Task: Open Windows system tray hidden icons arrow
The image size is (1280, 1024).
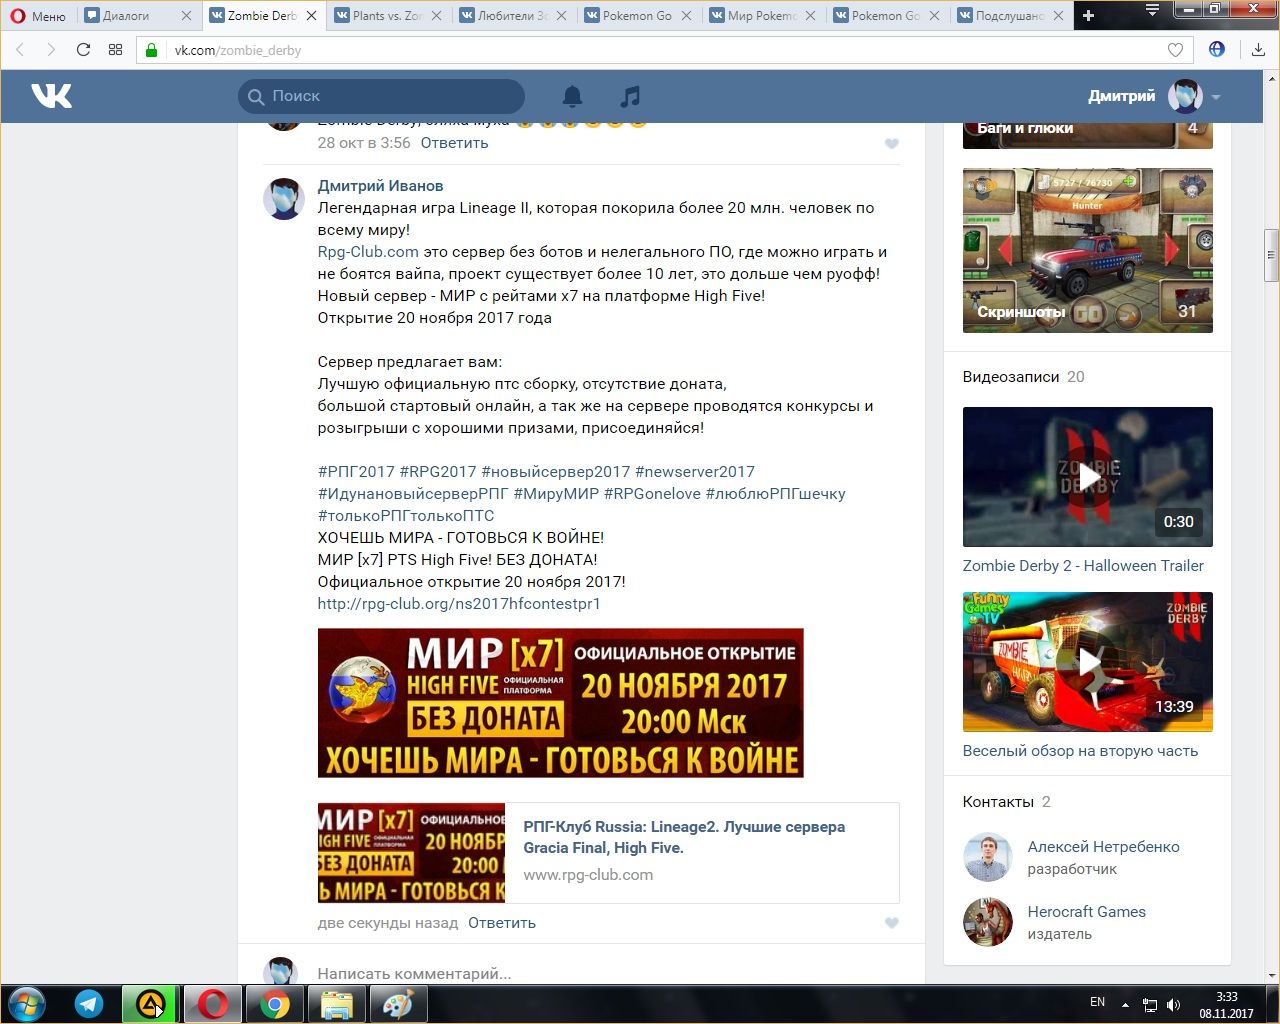Action: [1125, 1004]
